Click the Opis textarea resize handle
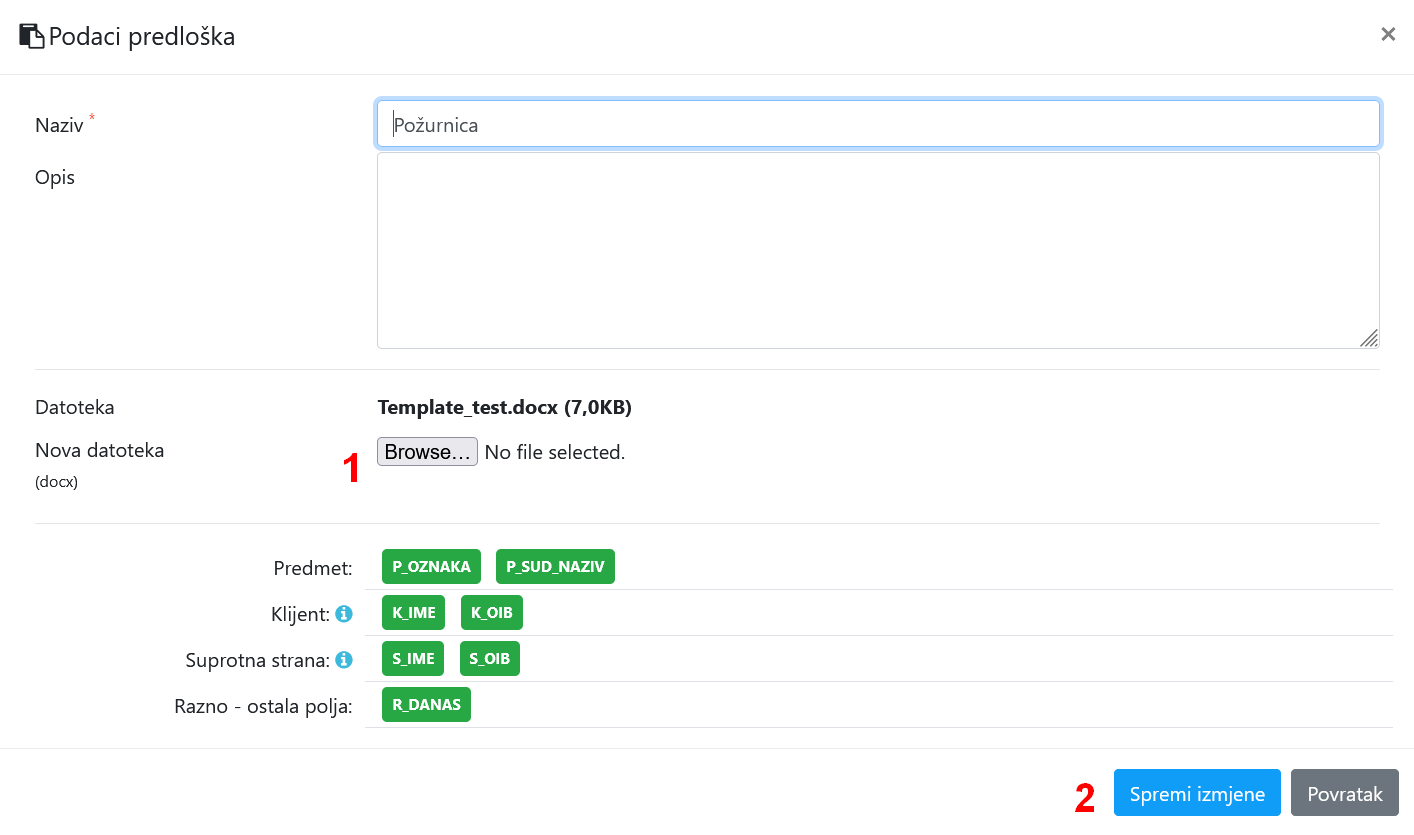The height and width of the screenshot is (835, 1414). (x=1369, y=338)
